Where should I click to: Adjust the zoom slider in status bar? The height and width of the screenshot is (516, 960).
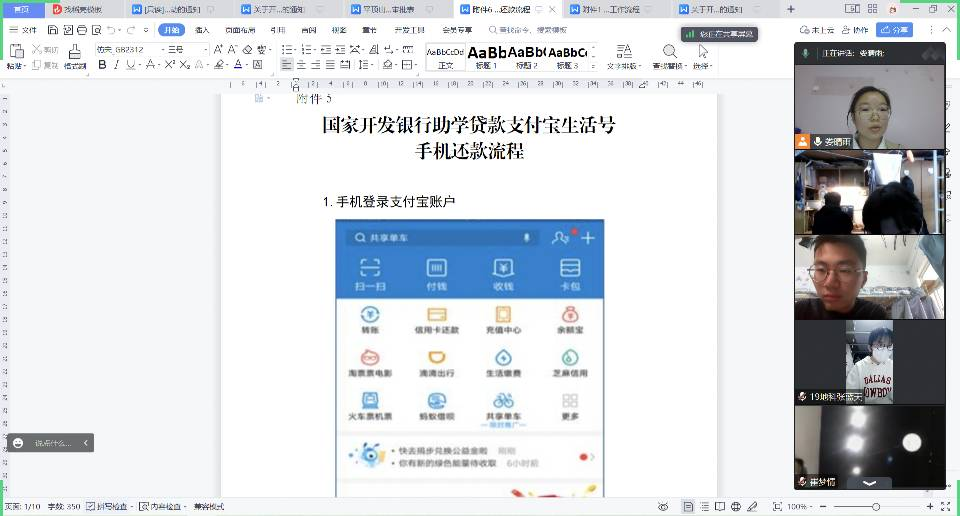[x=876, y=507]
